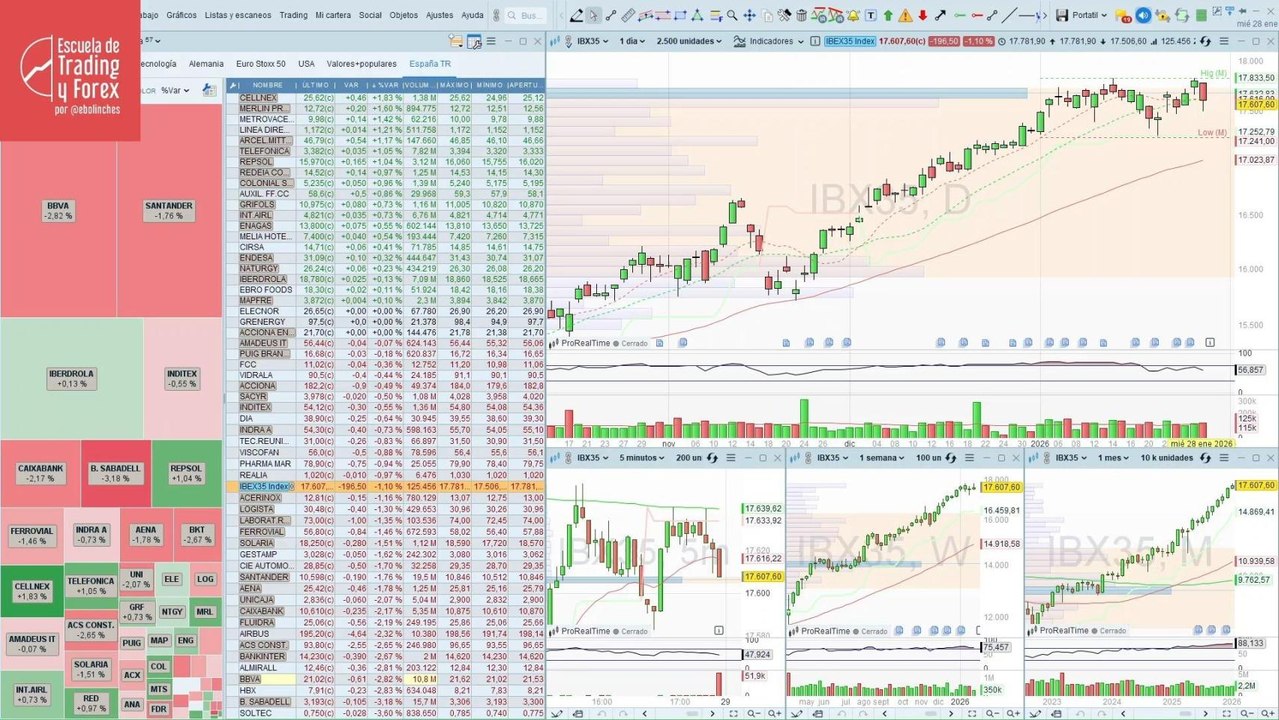The image size is (1279, 720).
Task: Click in the Buscar search field
Action: [527, 15]
